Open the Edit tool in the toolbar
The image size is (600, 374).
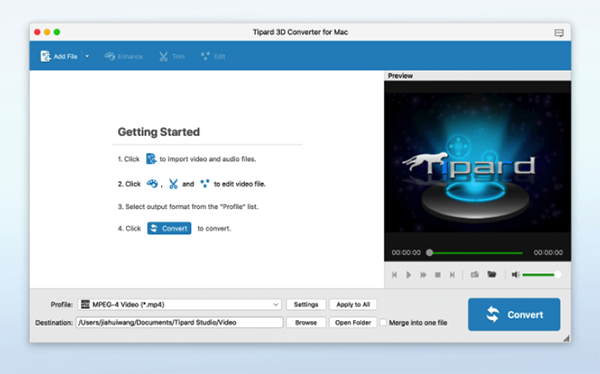point(213,56)
